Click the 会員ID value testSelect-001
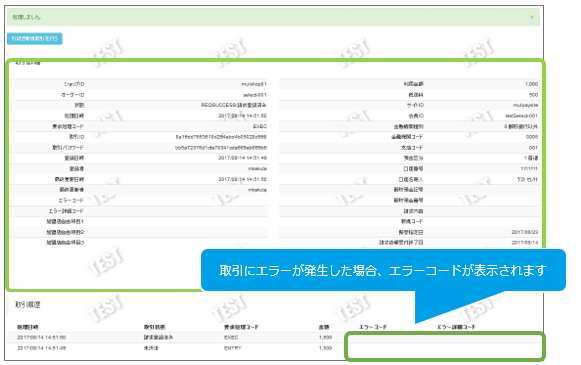Viewport: 581px width, 365px height. 521,116
